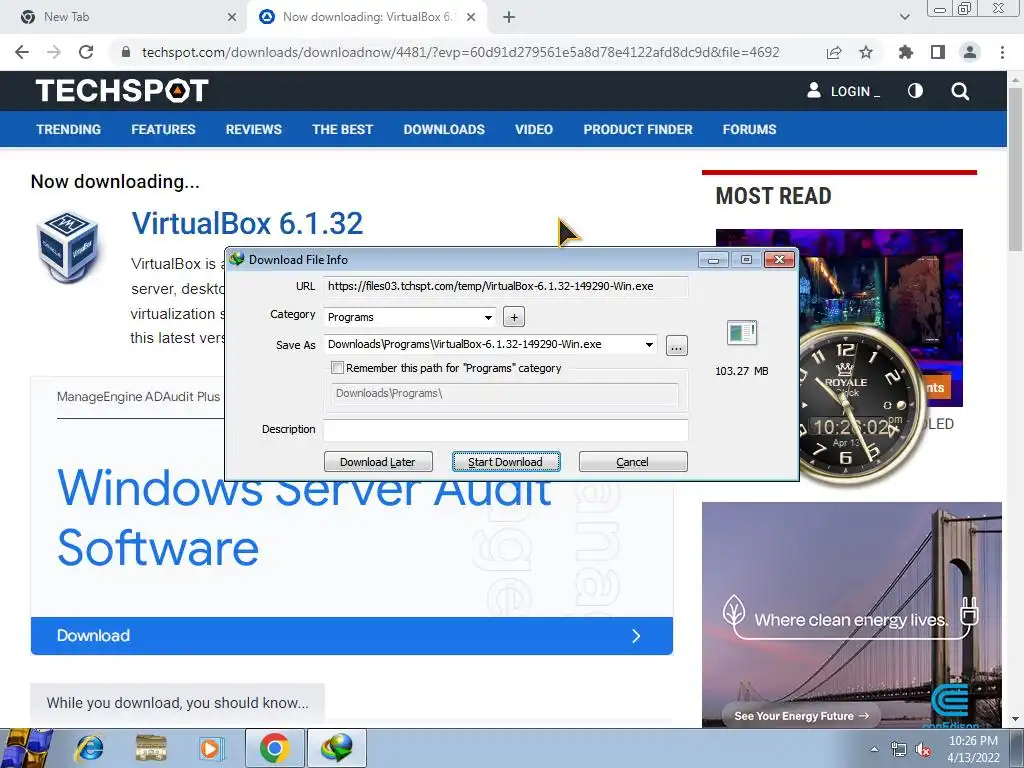The image size is (1024, 768).
Task: Show hidden system tray icons
Action: coord(874,749)
